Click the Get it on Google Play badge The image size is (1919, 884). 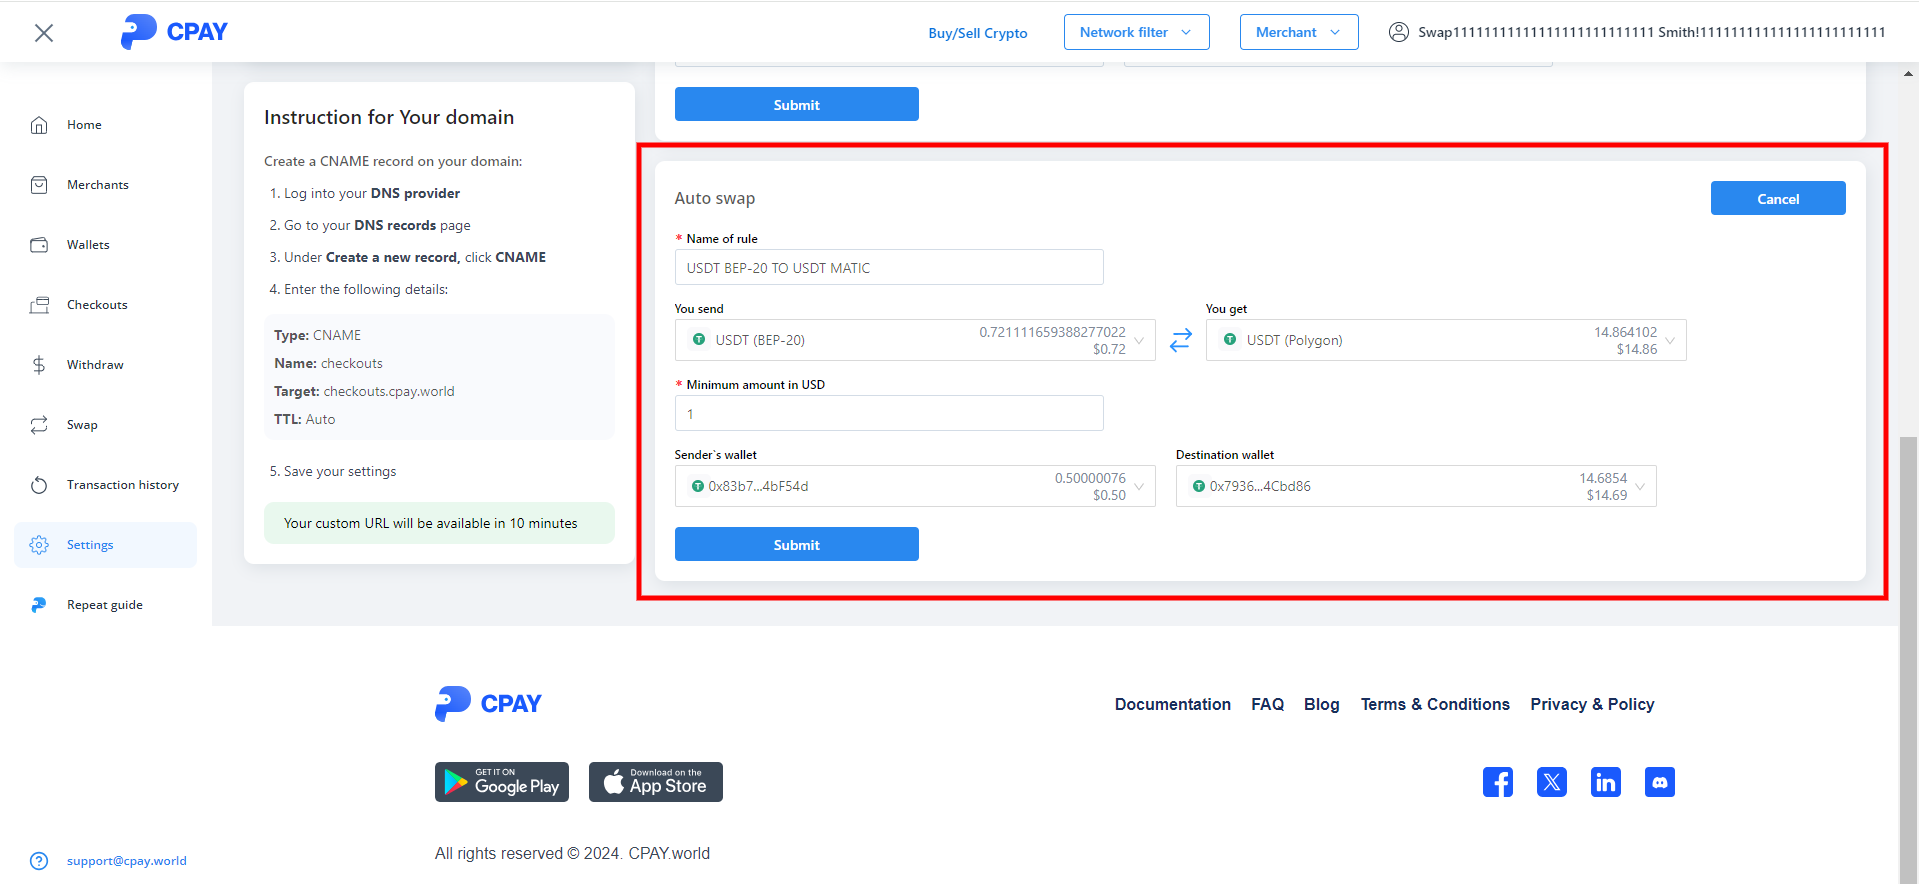pyautogui.click(x=502, y=782)
